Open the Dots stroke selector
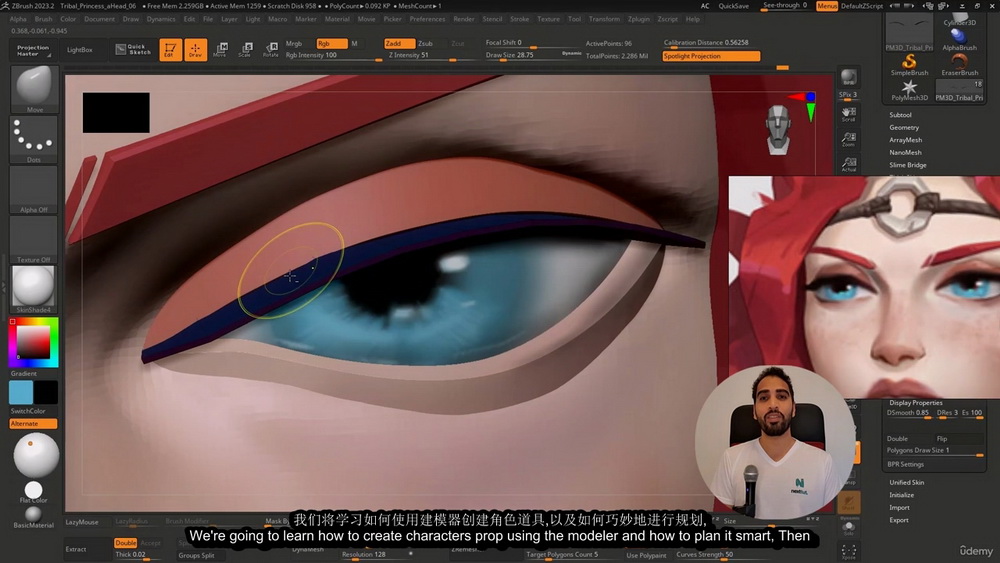Screen dimensions: 1000x563 (x=34, y=139)
